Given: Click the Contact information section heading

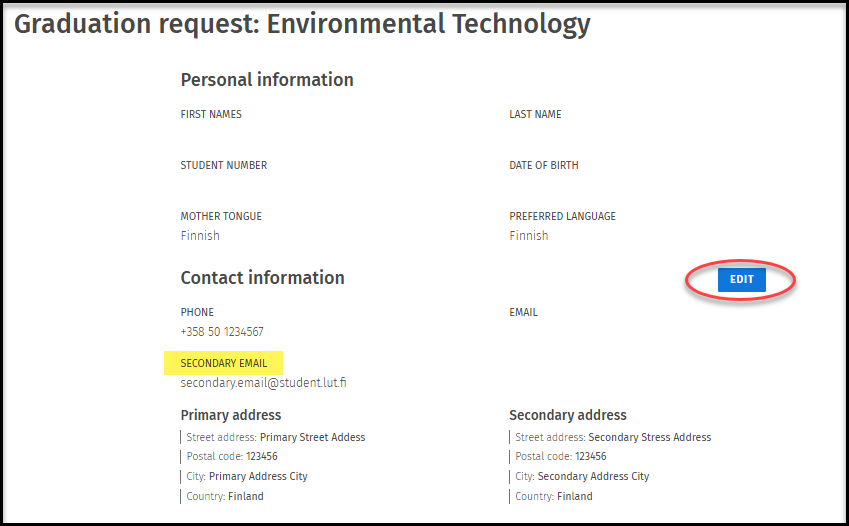Looking at the screenshot, I should (x=262, y=278).
